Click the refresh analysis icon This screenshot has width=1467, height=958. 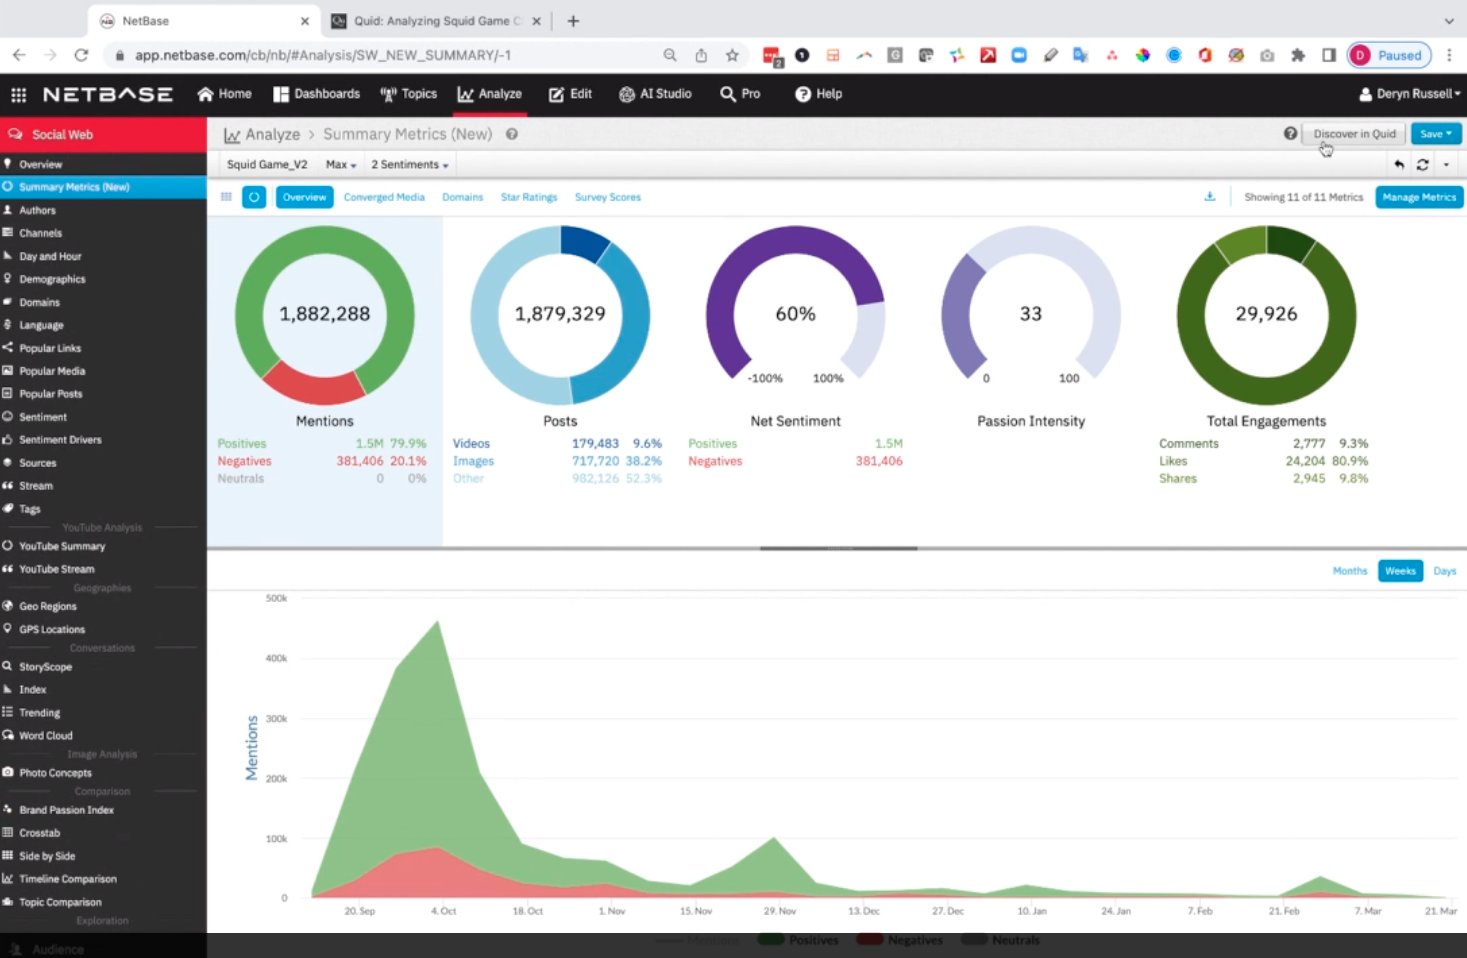click(x=1422, y=164)
